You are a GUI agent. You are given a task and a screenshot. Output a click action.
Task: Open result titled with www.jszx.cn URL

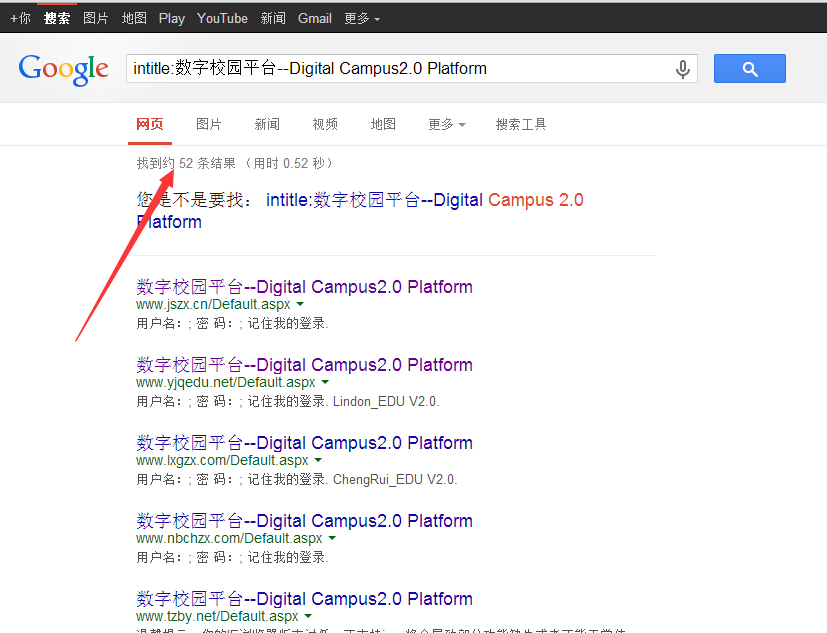(x=304, y=287)
